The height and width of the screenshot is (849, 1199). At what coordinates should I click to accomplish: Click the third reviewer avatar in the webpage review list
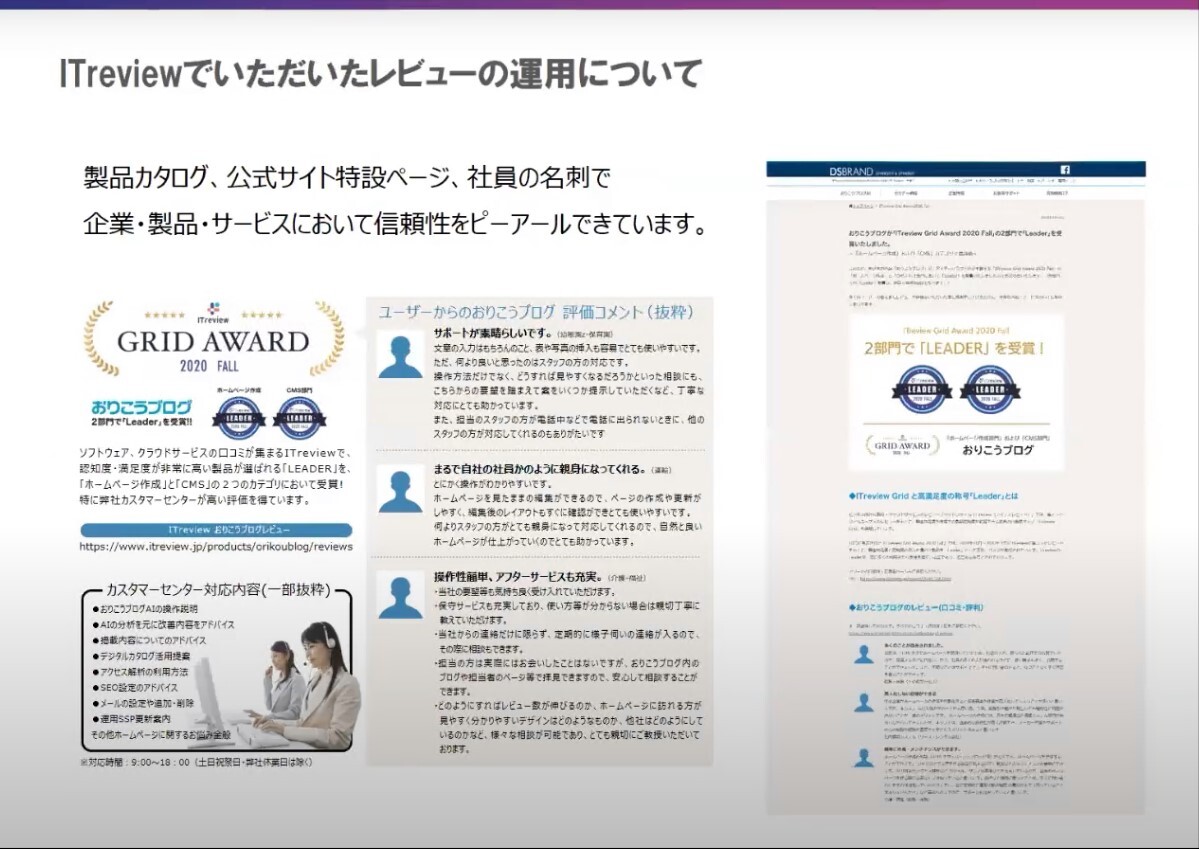[x=864, y=758]
